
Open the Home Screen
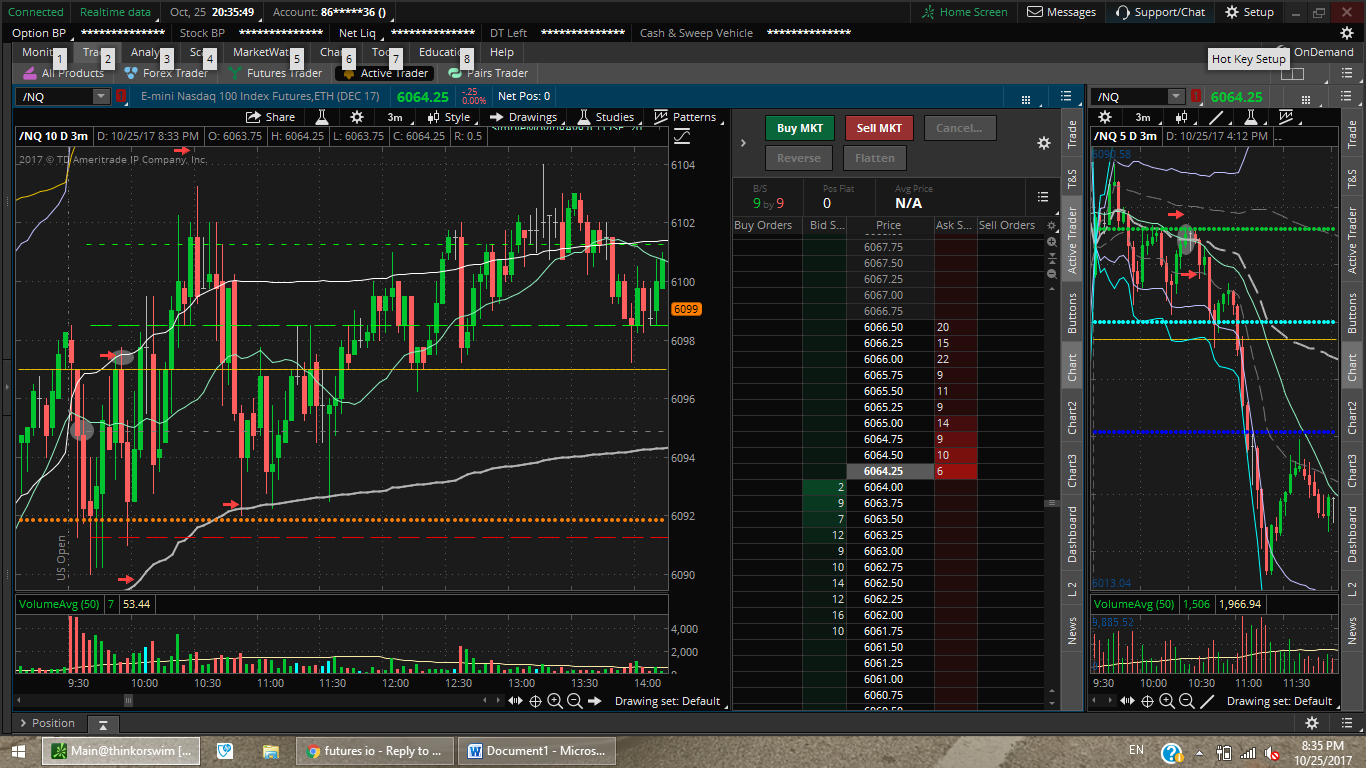pyautogui.click(x=965, y=12)
